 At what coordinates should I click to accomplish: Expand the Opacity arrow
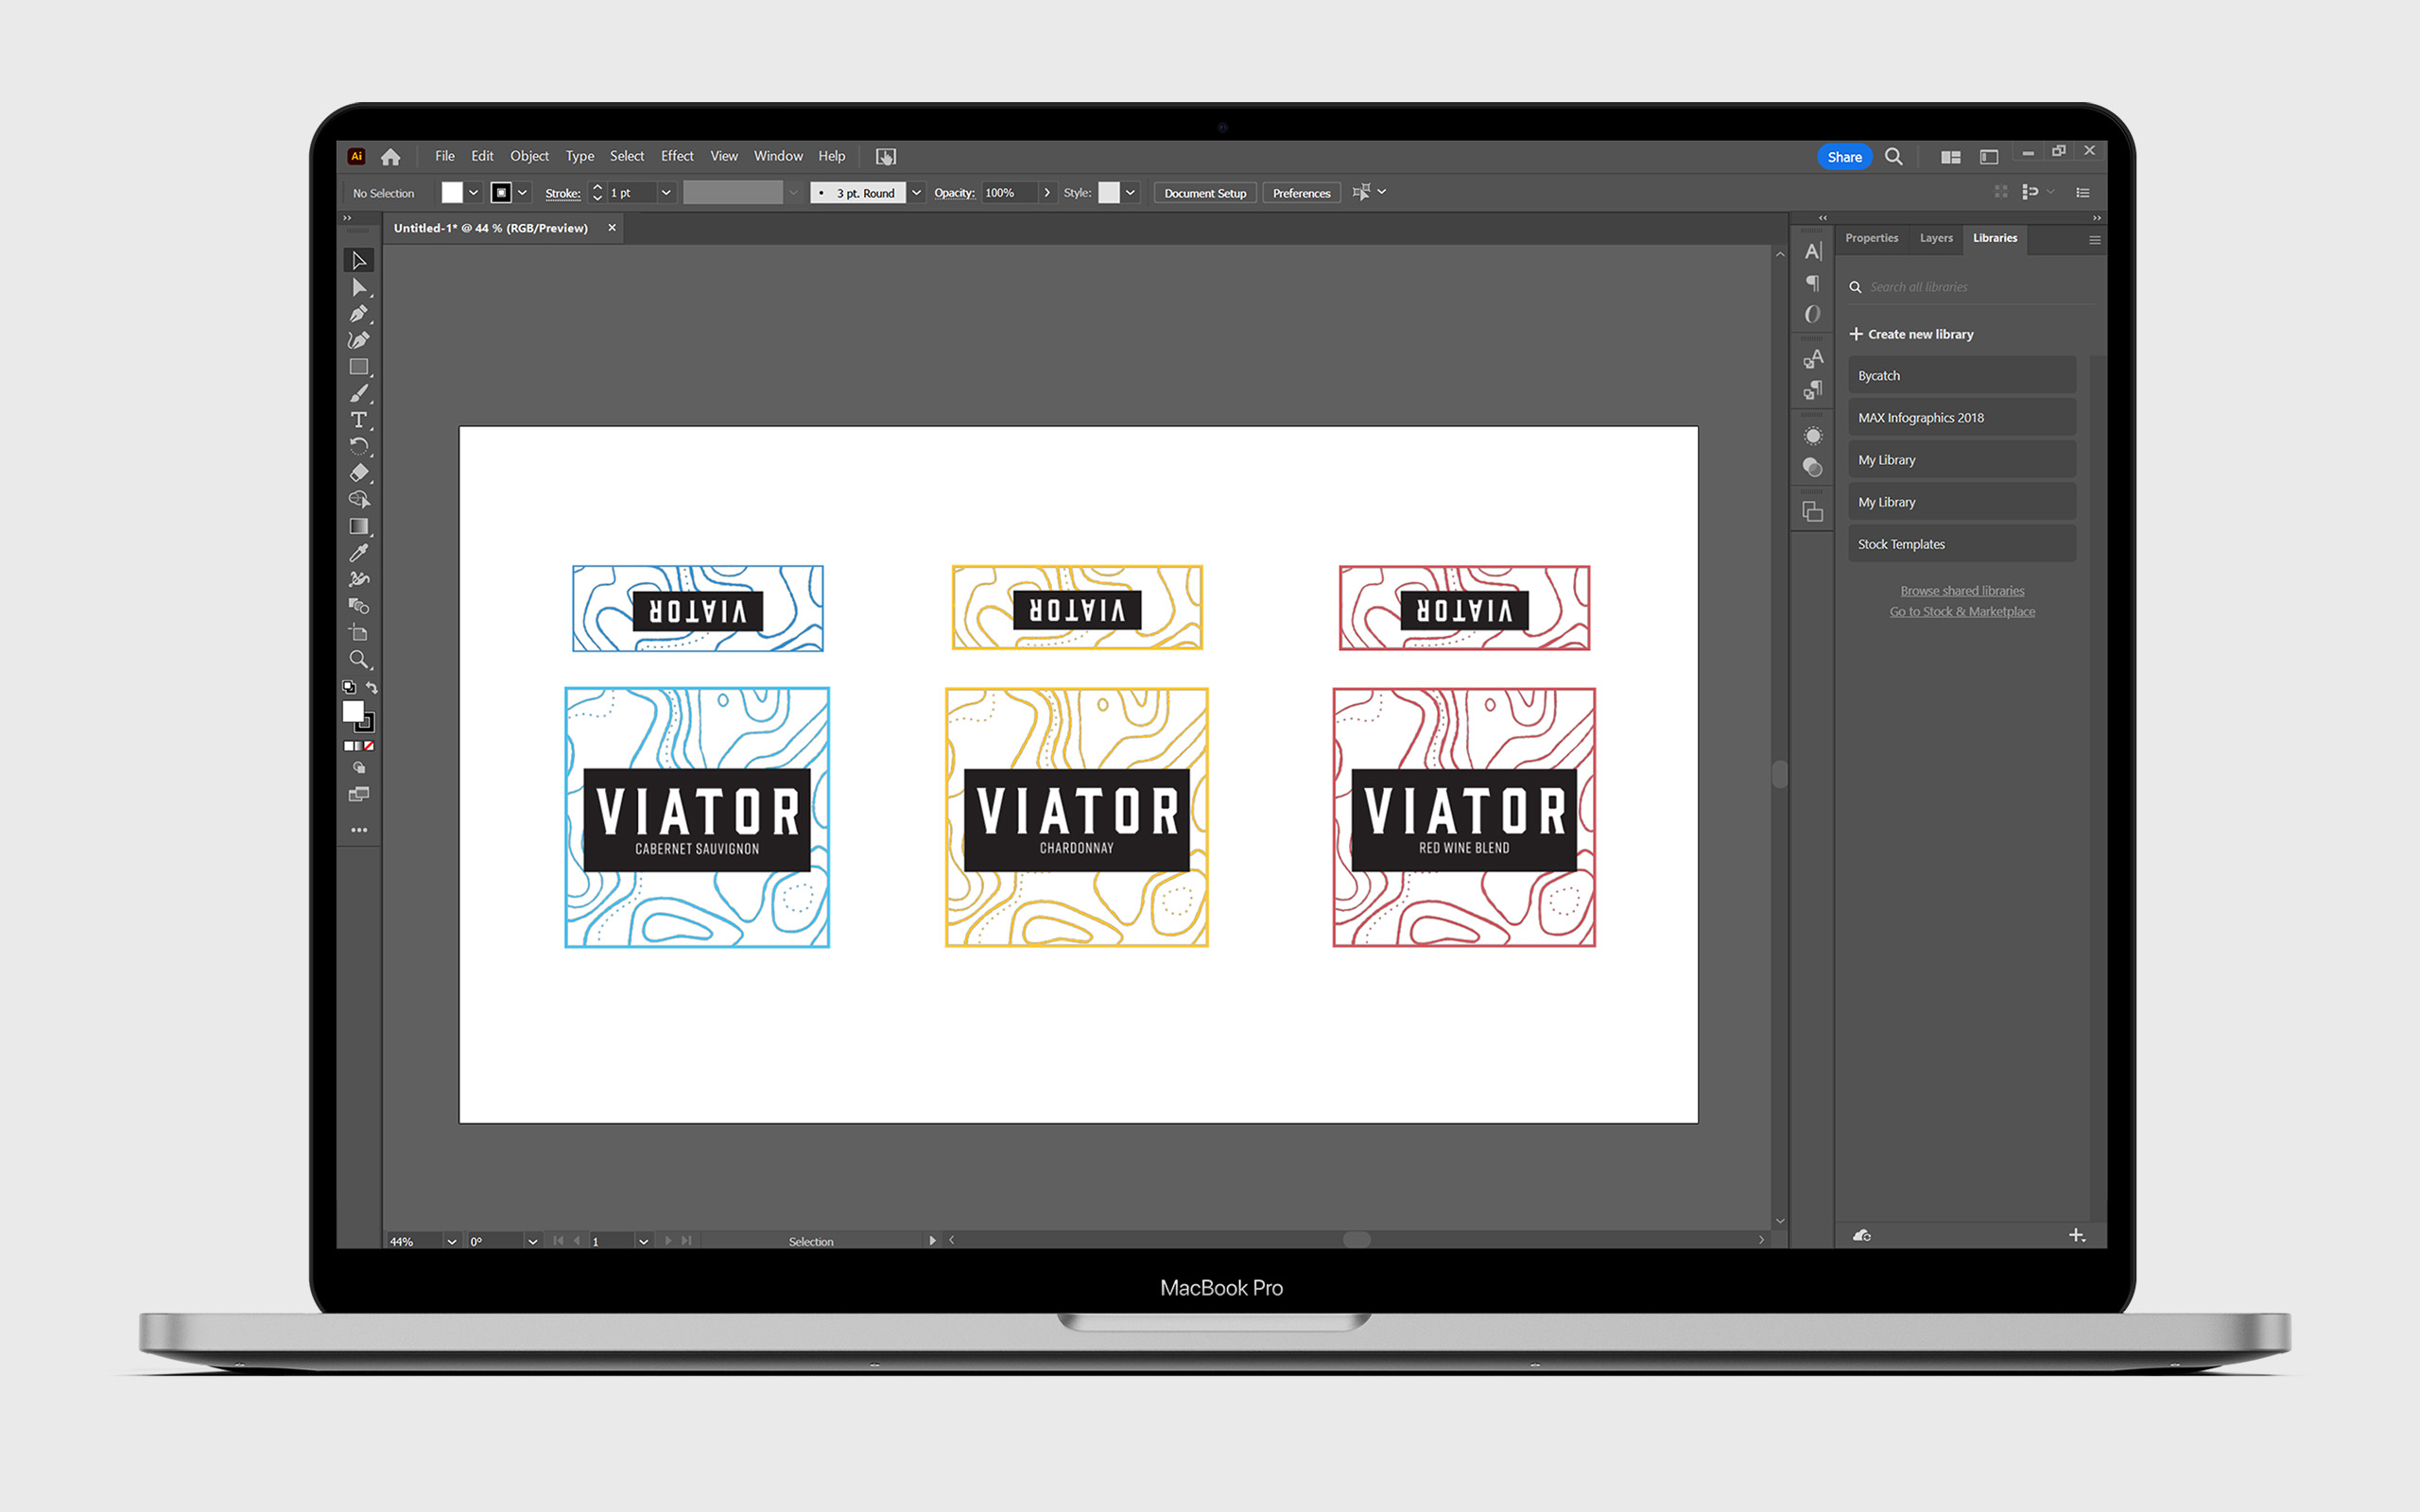[x=1046, y=193]
